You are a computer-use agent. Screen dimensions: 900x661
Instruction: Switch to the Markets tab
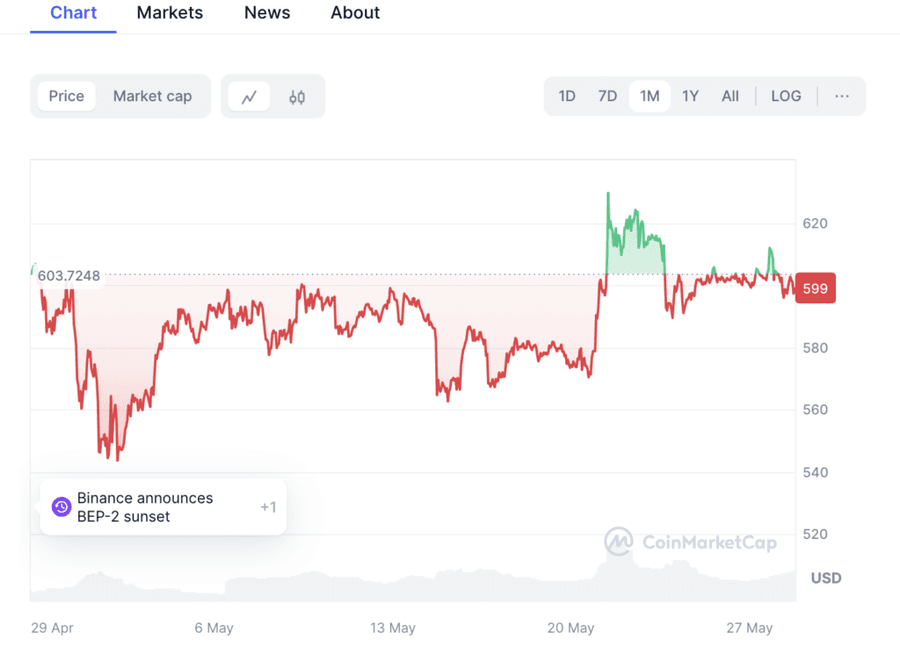[x=169, y=13]
